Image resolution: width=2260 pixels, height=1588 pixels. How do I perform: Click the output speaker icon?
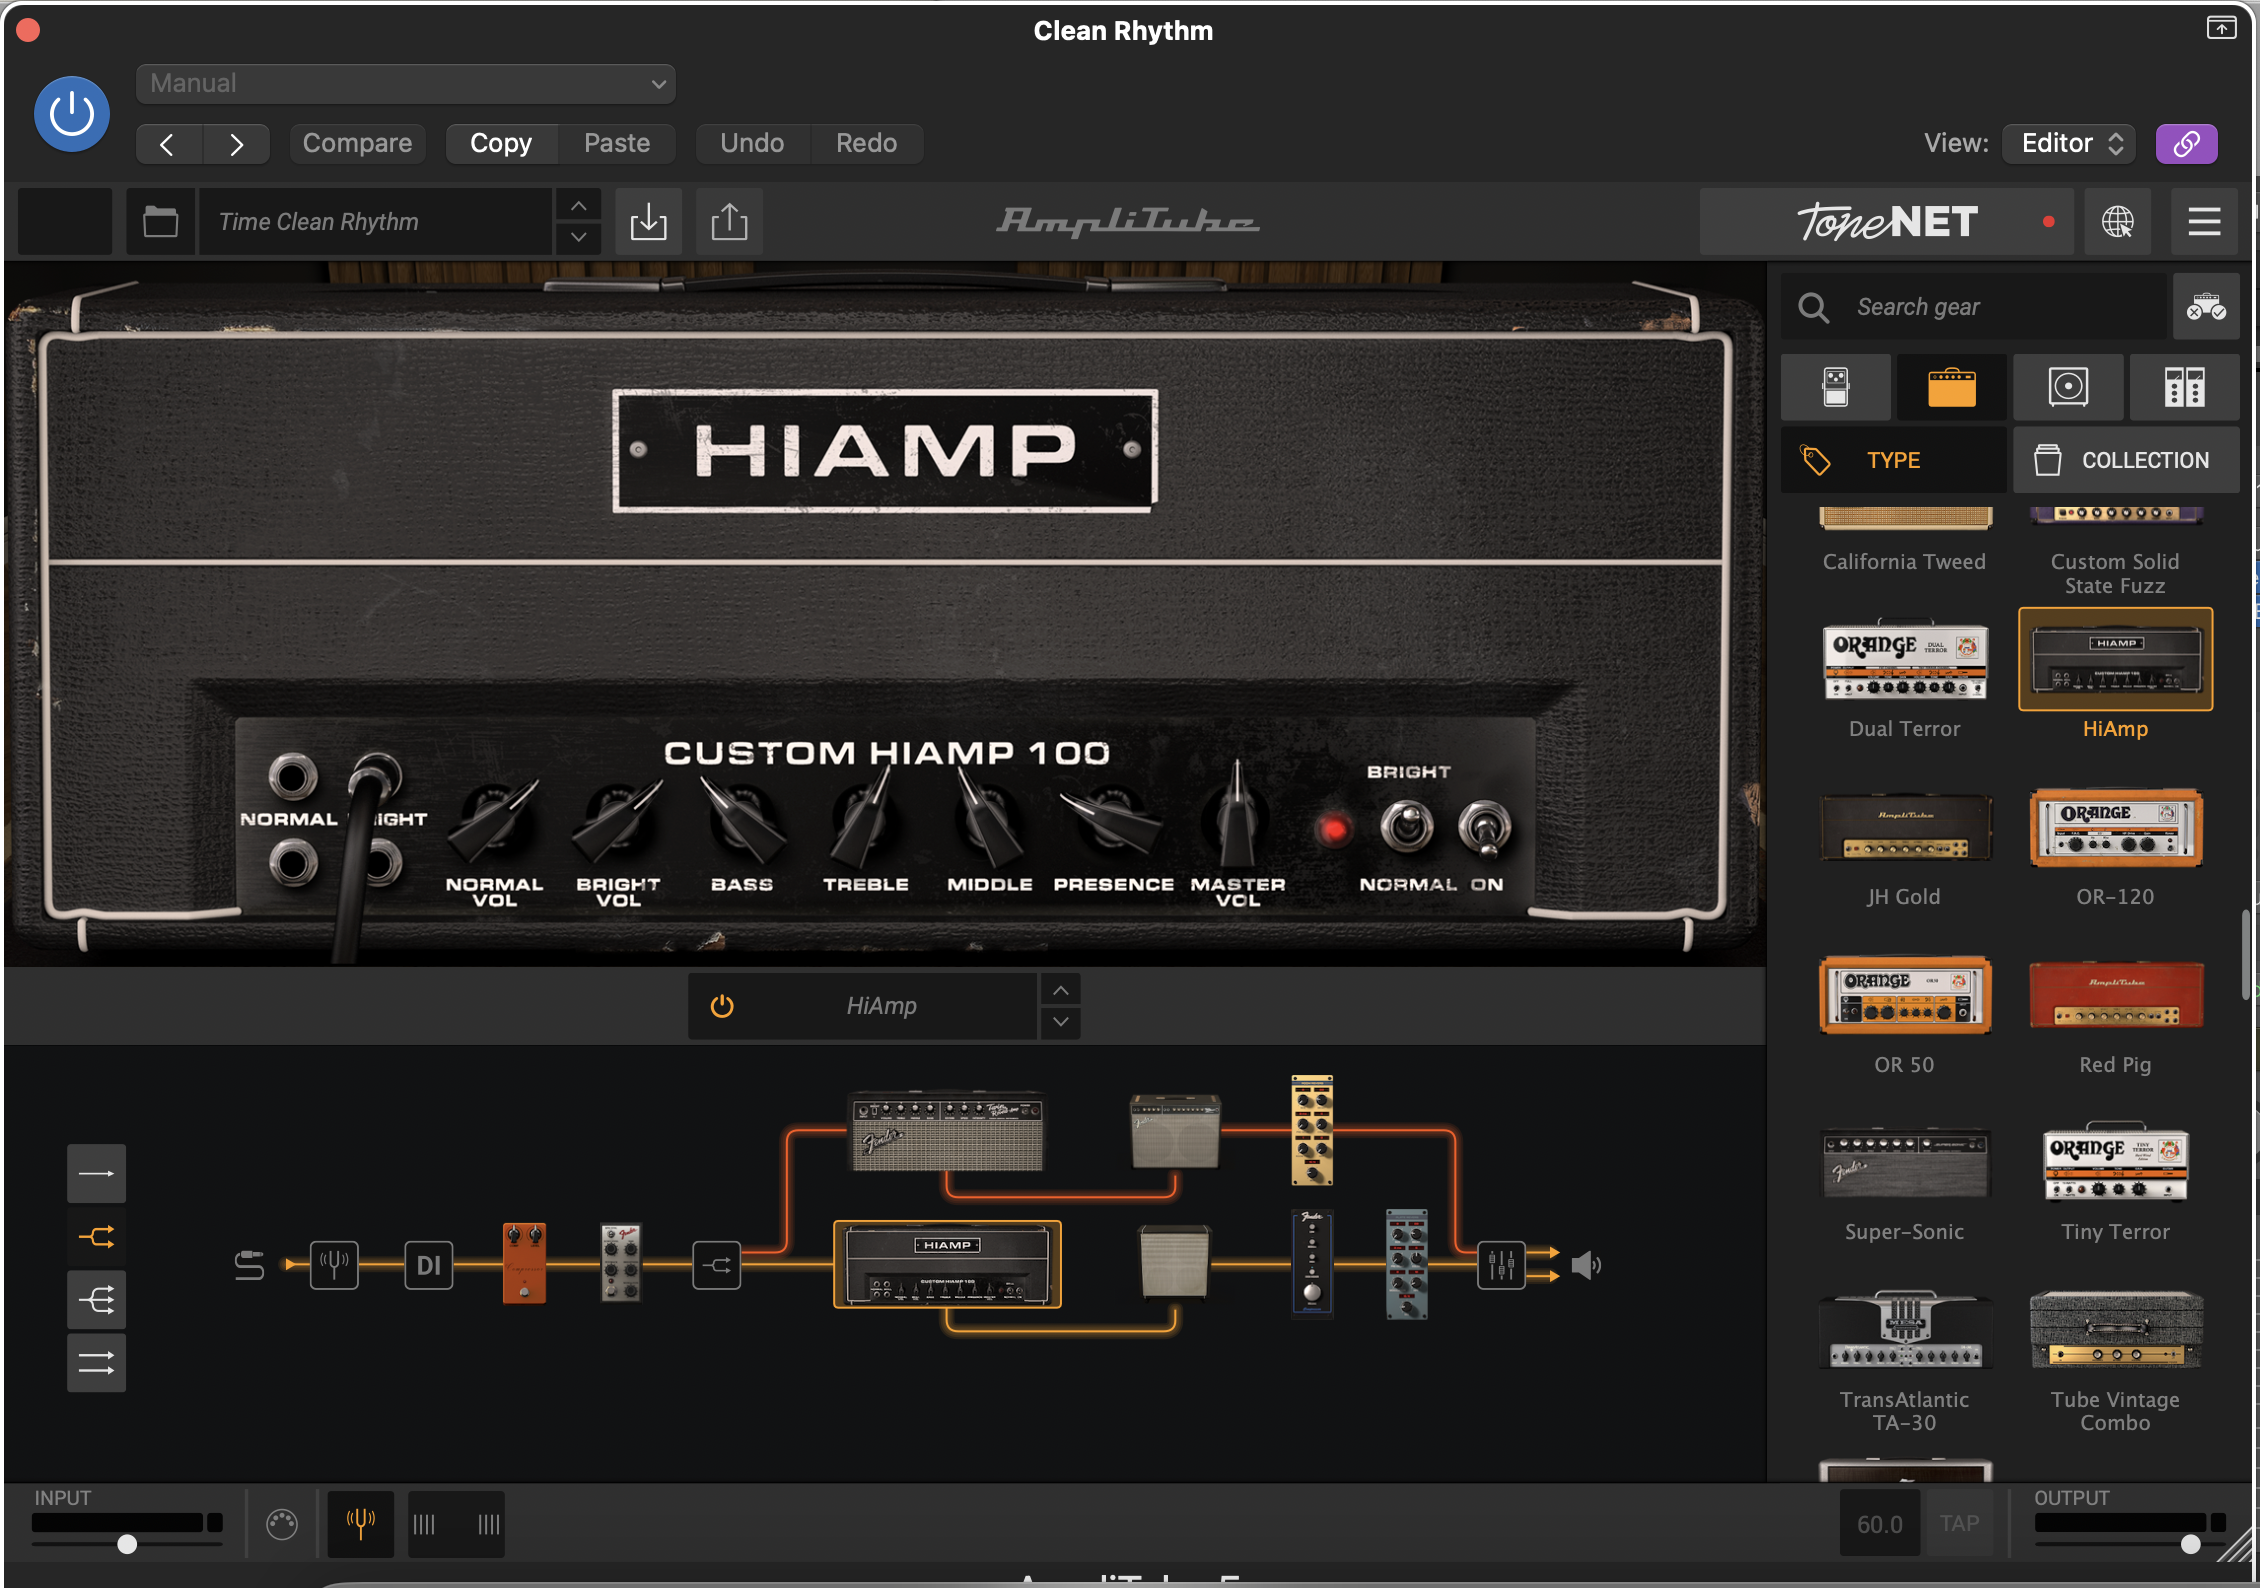[1587, 1265]
